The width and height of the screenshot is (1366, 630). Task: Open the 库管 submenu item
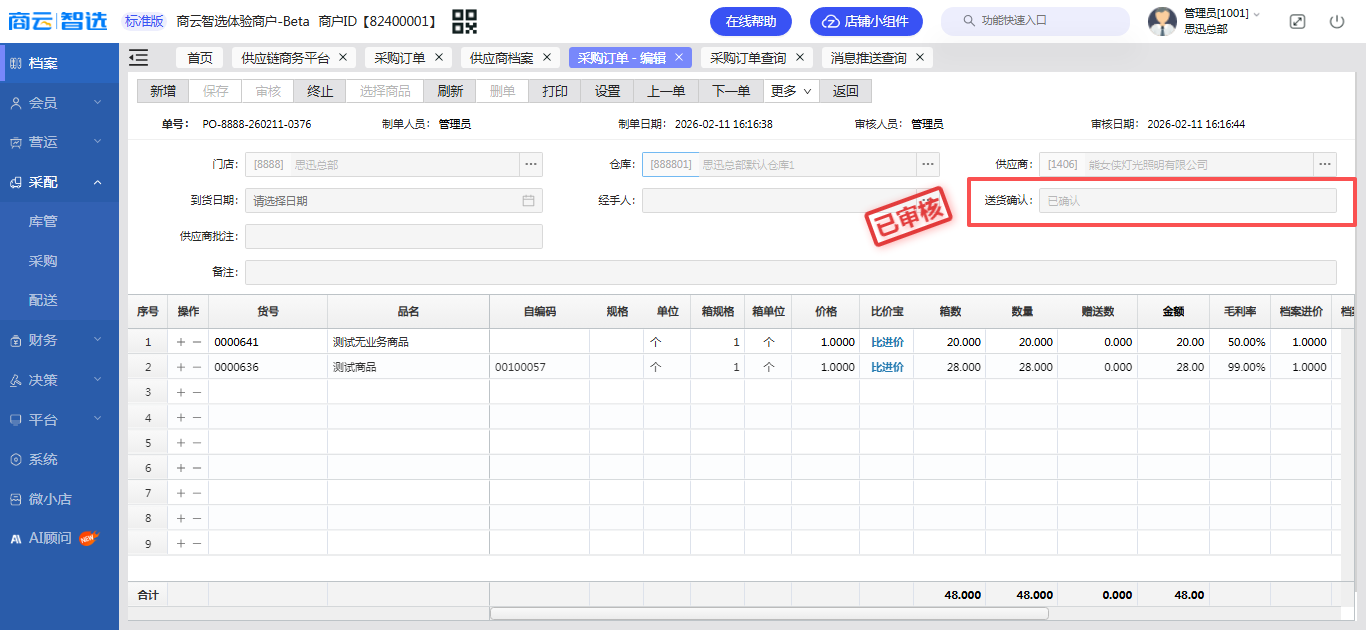point(43,221)
